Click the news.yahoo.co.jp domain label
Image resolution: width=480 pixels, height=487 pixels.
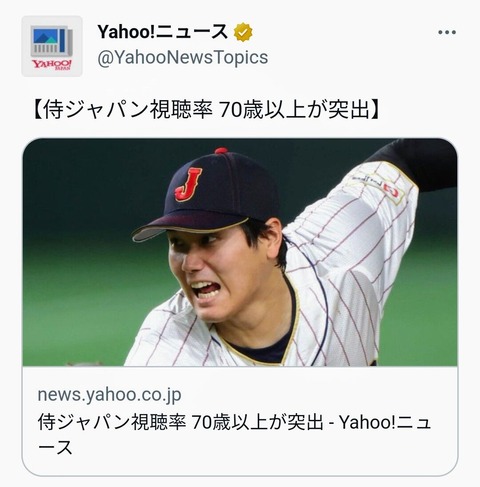pyautogui.click(x=109, y=395)
